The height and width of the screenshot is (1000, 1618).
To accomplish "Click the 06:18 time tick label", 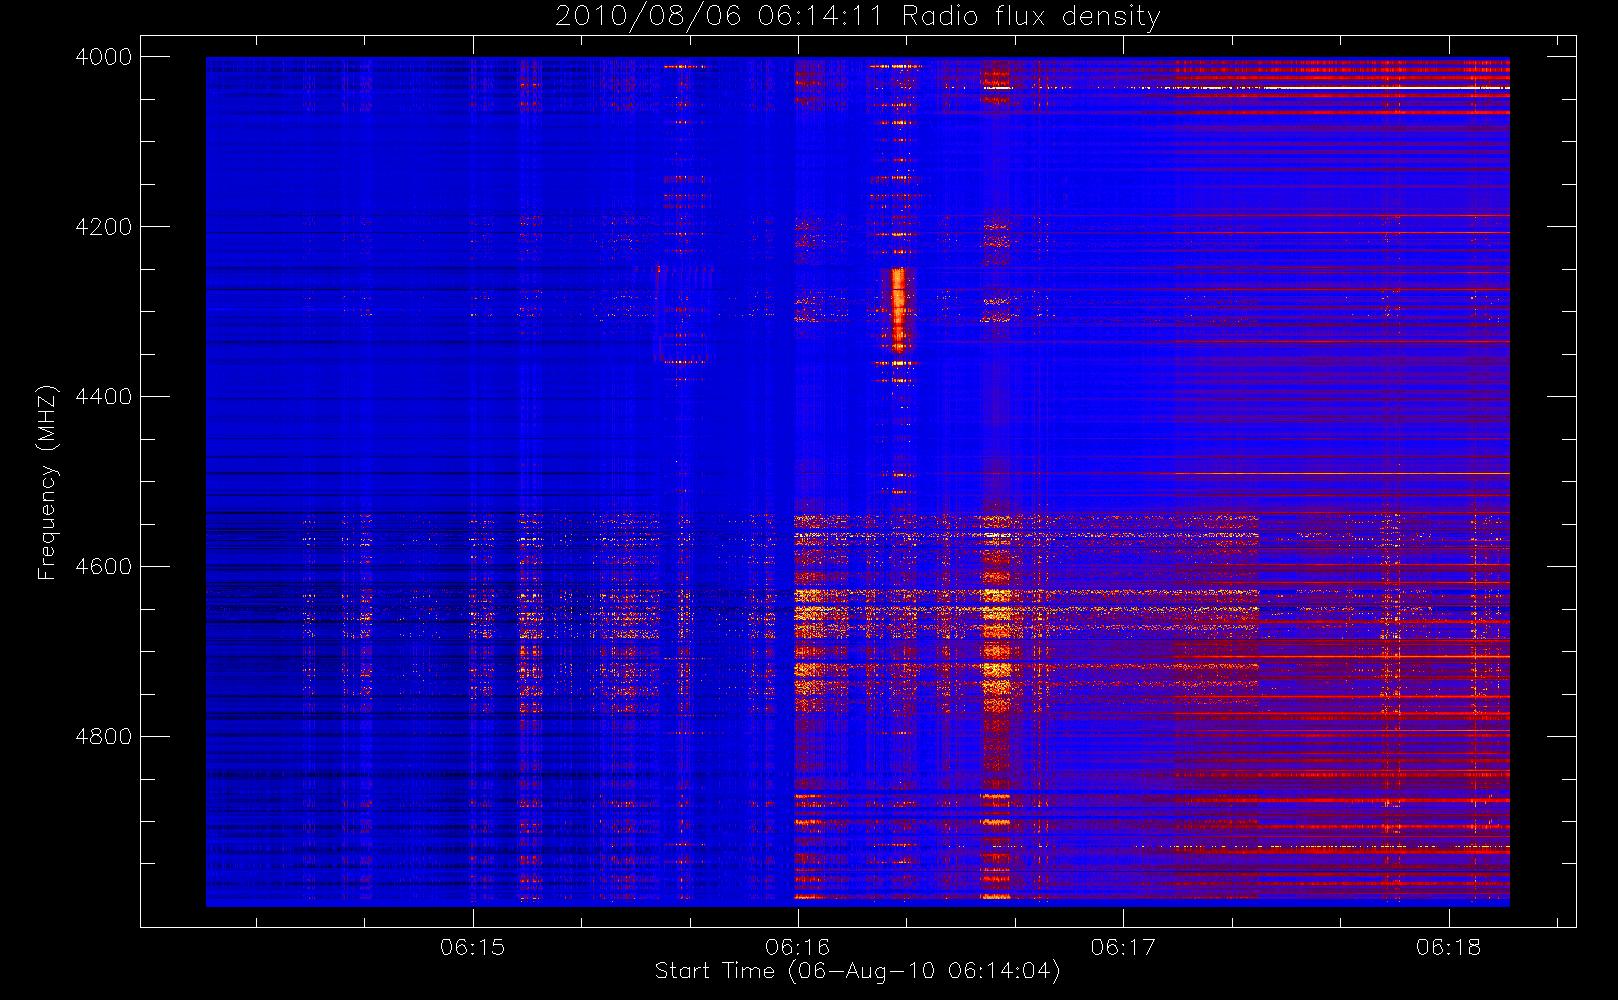I will 1448,947.
